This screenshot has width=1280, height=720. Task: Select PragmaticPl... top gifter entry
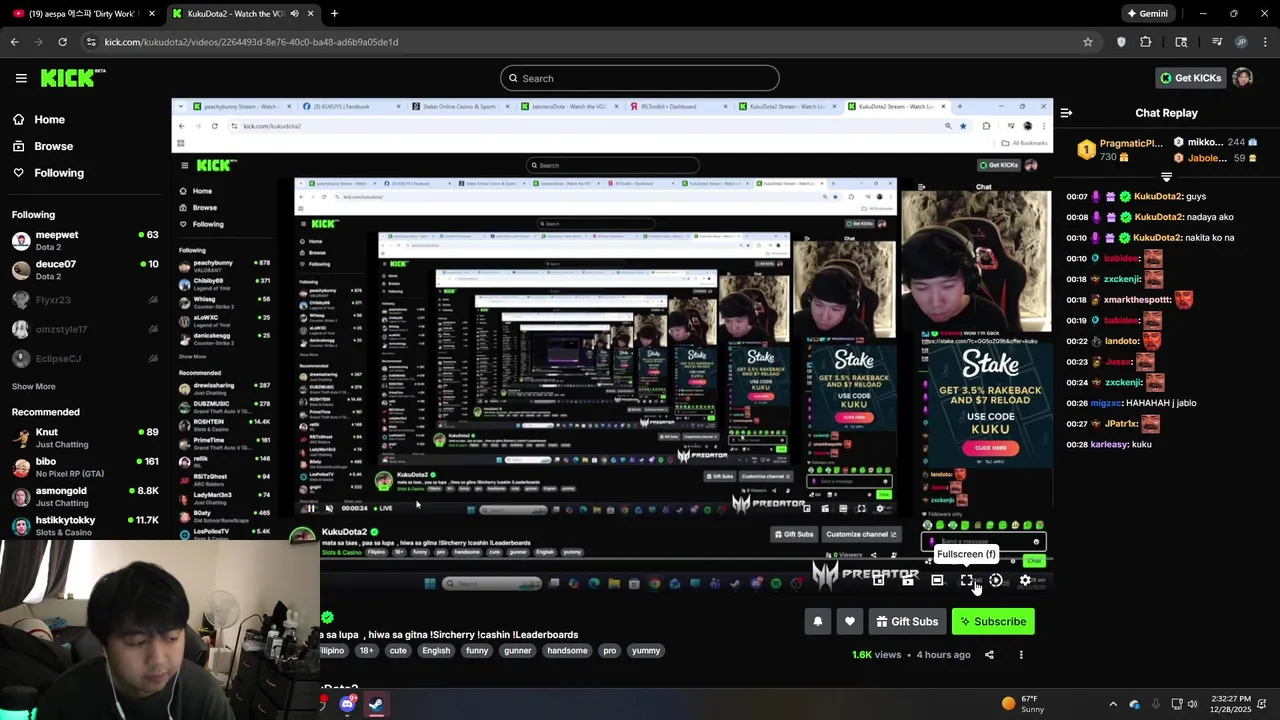[1118, 150]
